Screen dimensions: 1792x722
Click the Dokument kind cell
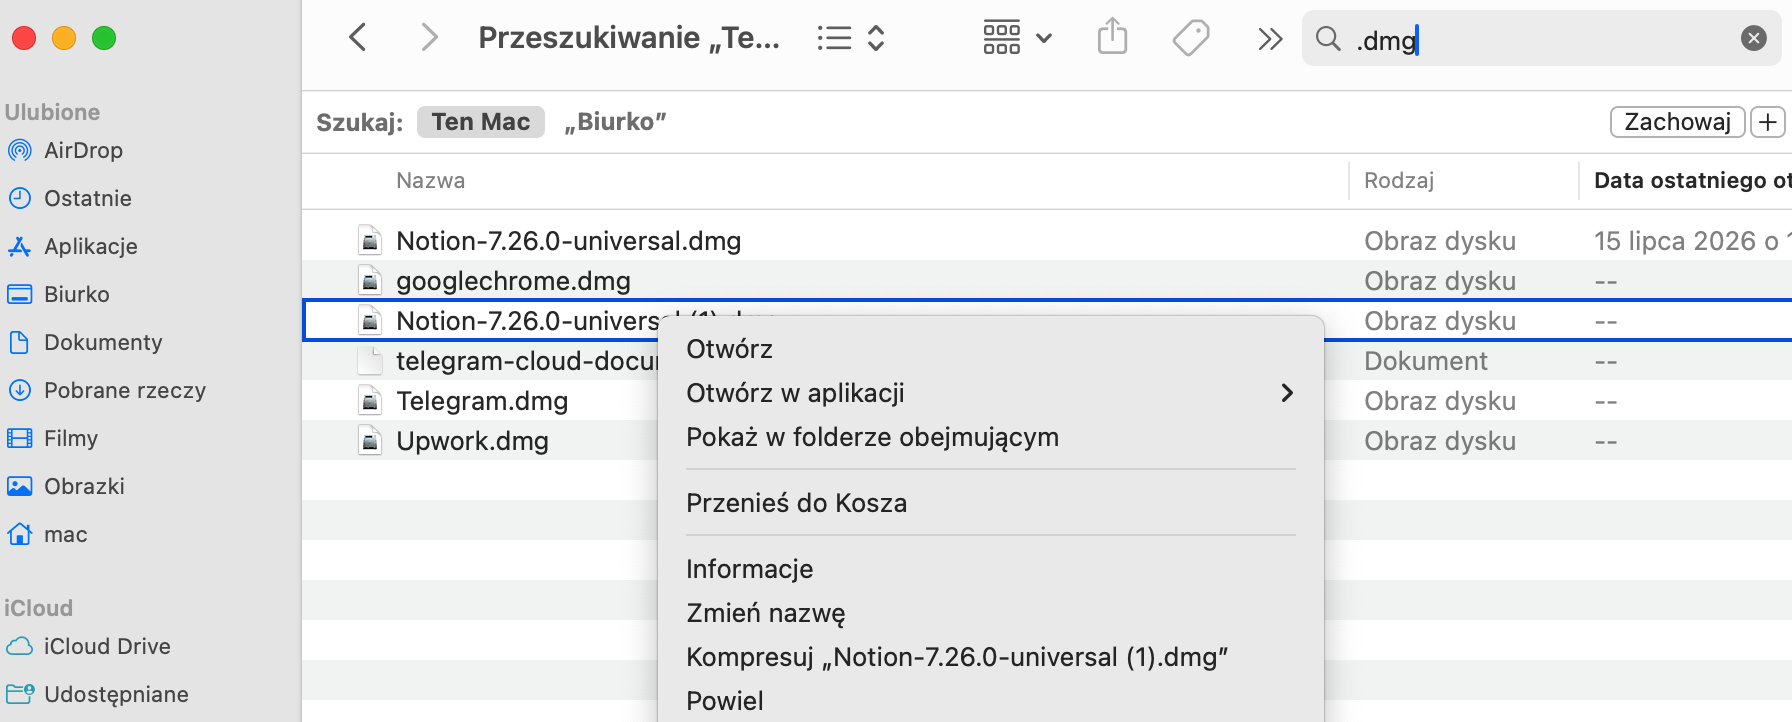click(1426, 361)
